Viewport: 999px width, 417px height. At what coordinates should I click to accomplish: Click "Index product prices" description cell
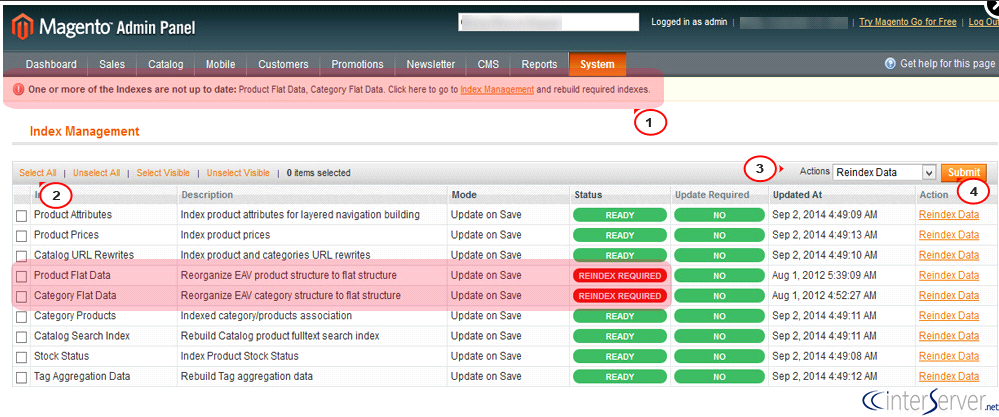click(226, 235)
